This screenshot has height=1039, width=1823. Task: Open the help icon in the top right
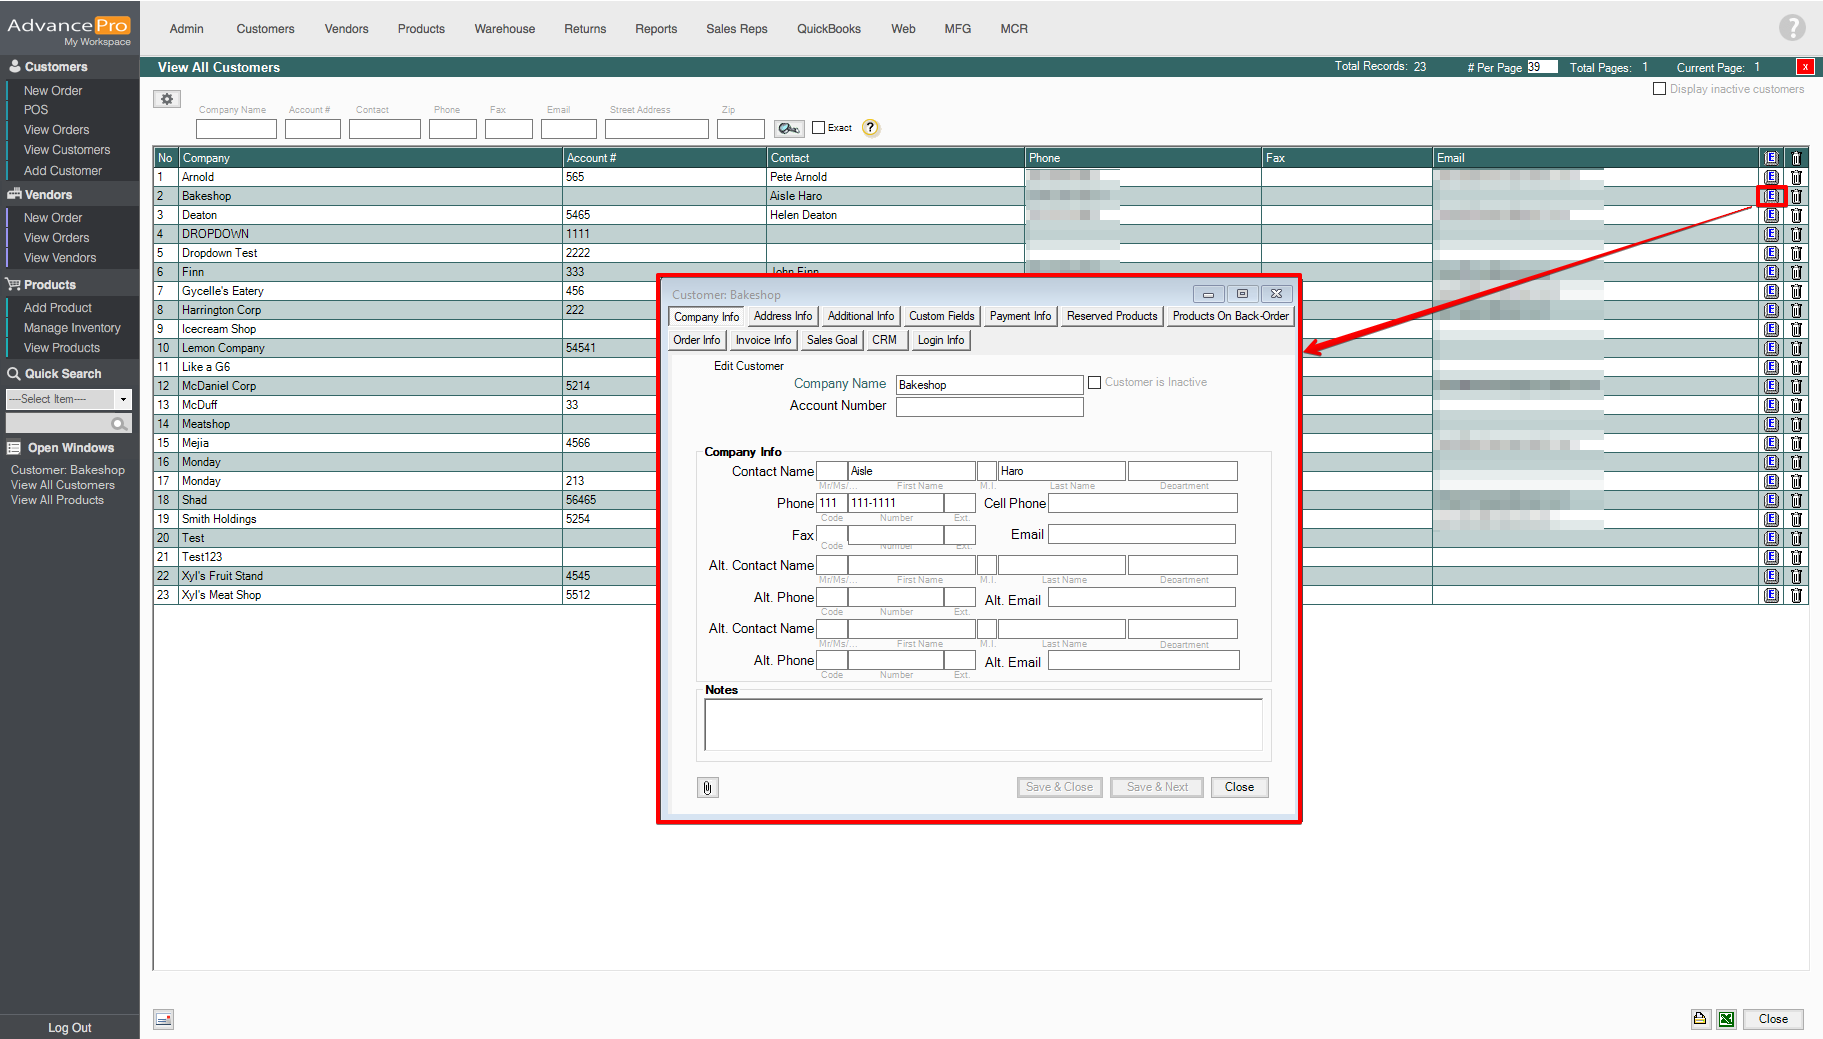(x=1791, y=28)
